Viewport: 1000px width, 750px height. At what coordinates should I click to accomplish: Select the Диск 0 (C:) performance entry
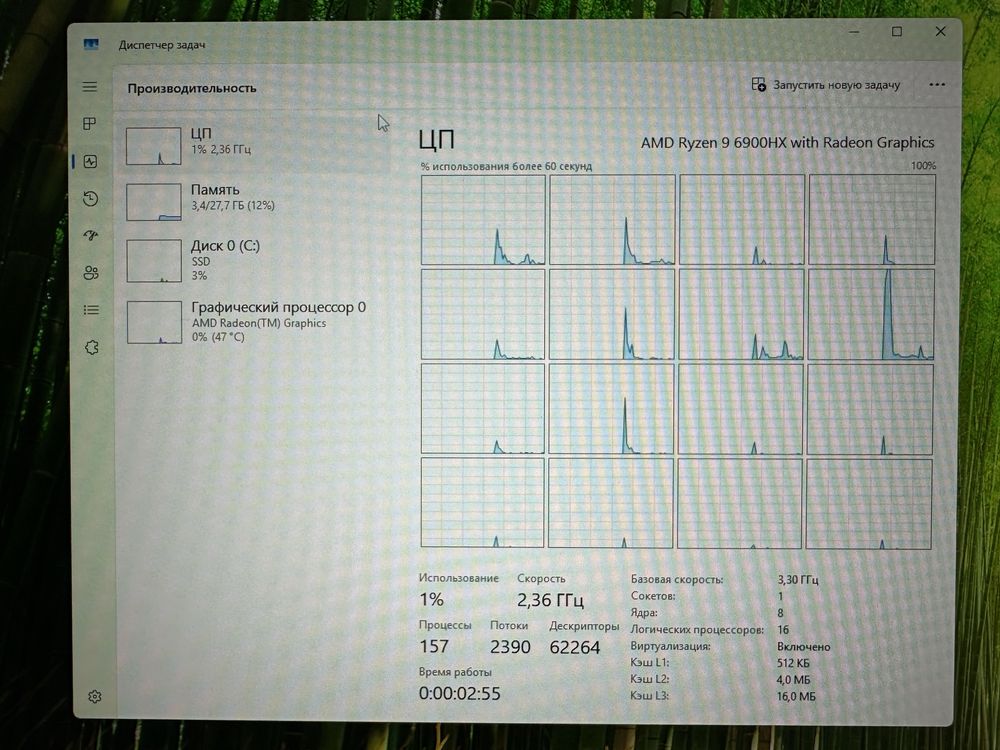pos(253,260)
